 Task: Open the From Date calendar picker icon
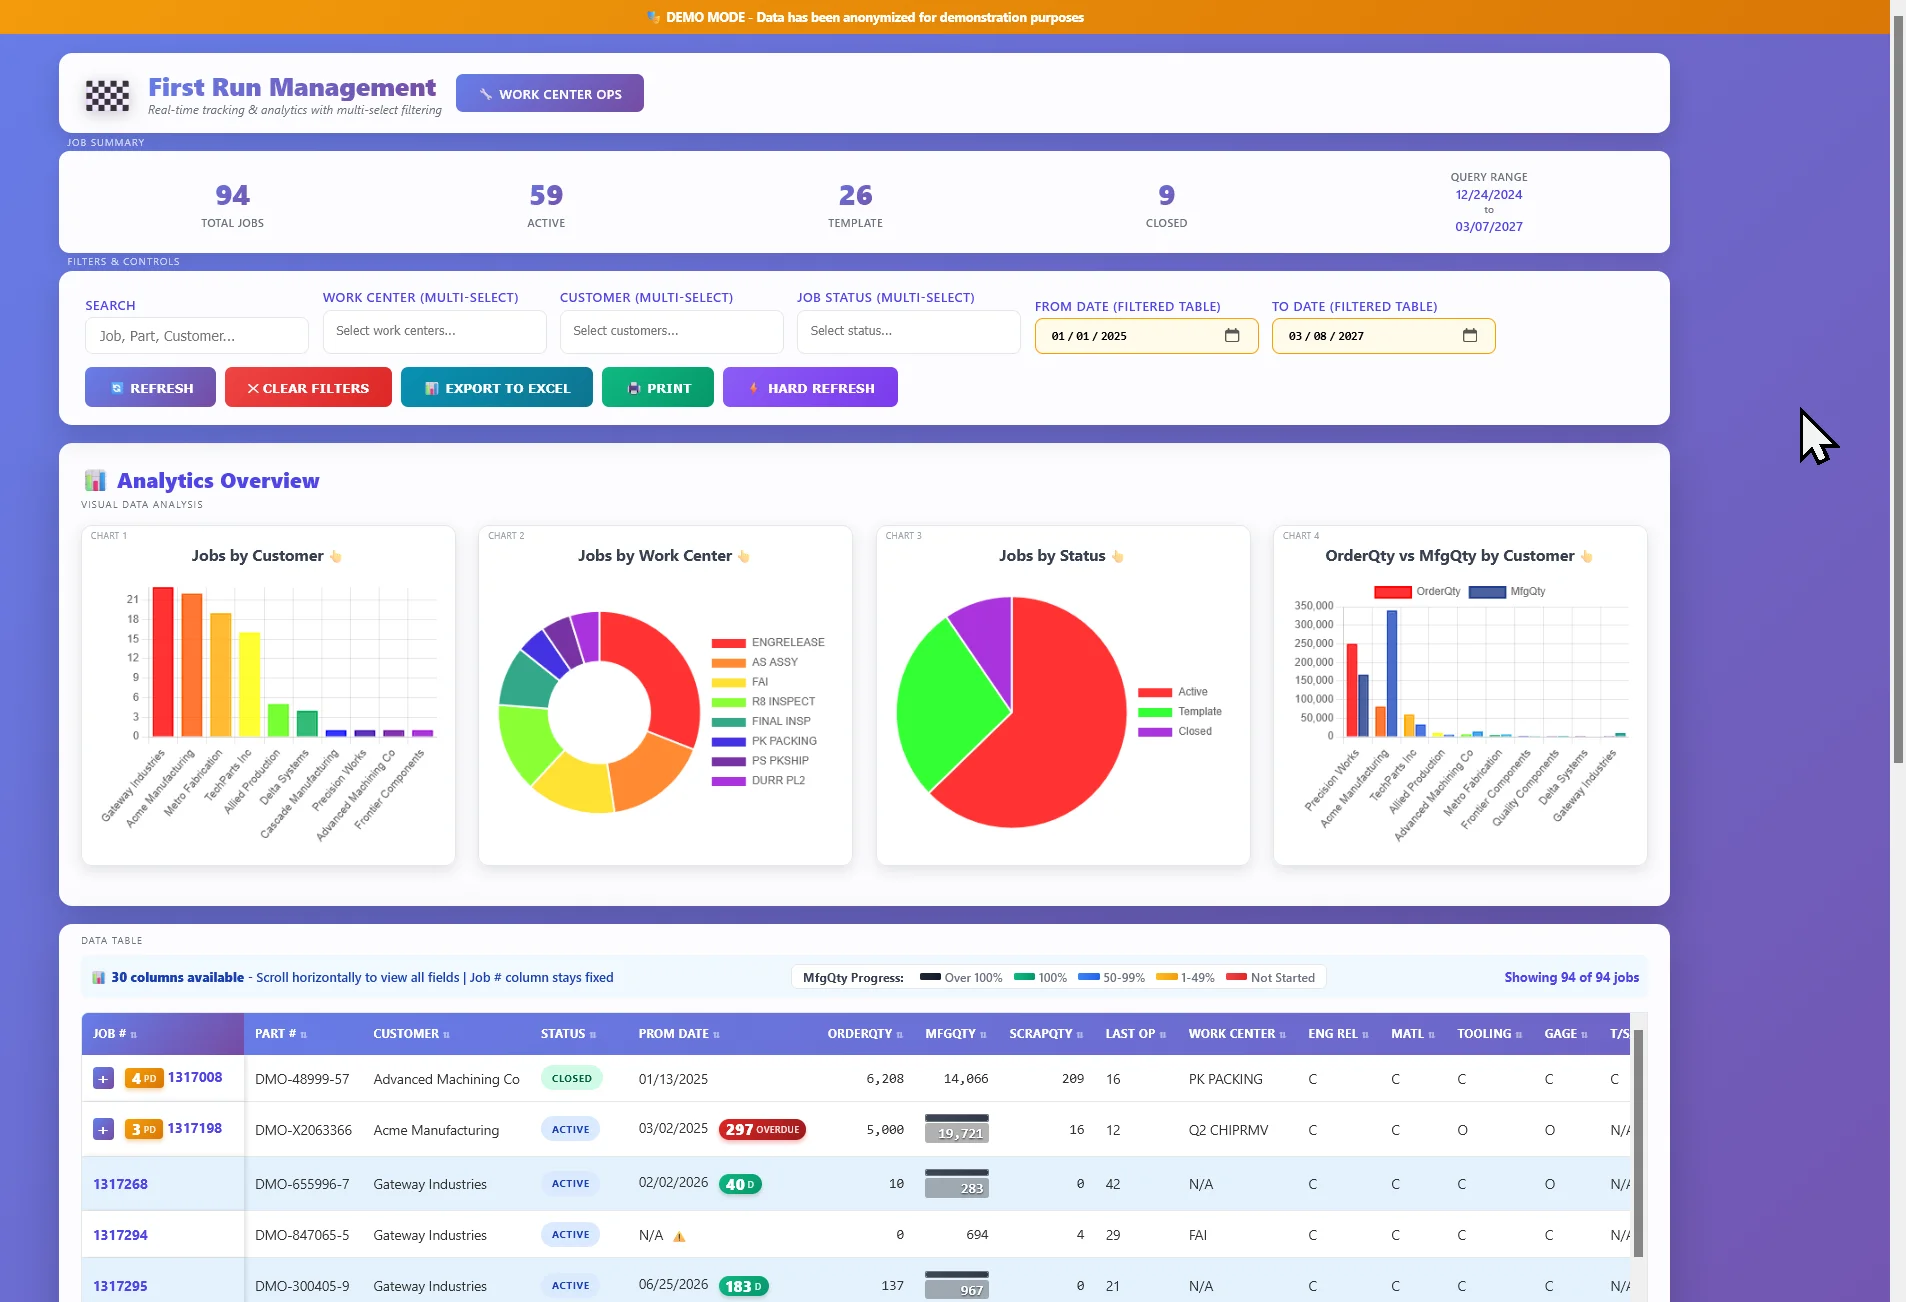click(1232, 336)
